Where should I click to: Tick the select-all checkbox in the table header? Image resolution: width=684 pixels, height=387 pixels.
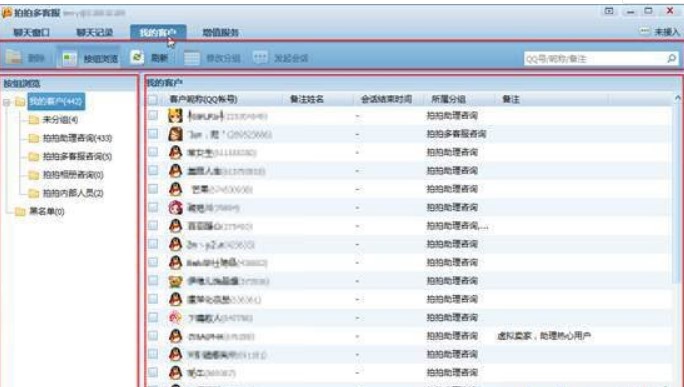coord(153,99)
